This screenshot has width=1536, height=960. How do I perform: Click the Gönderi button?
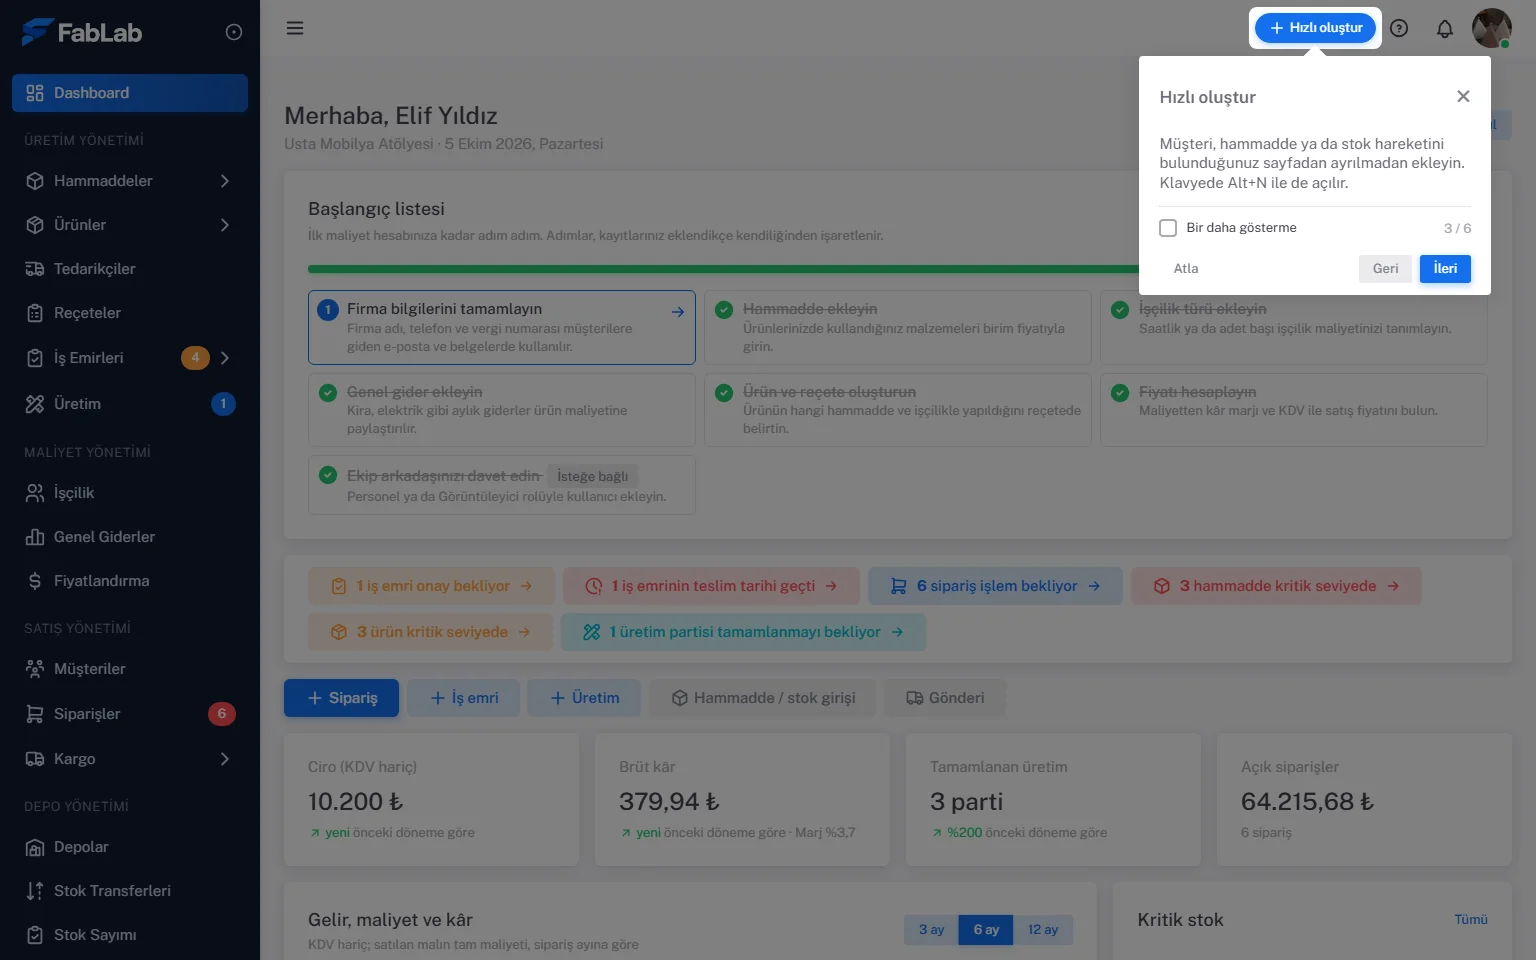click(x=945, y=698)
